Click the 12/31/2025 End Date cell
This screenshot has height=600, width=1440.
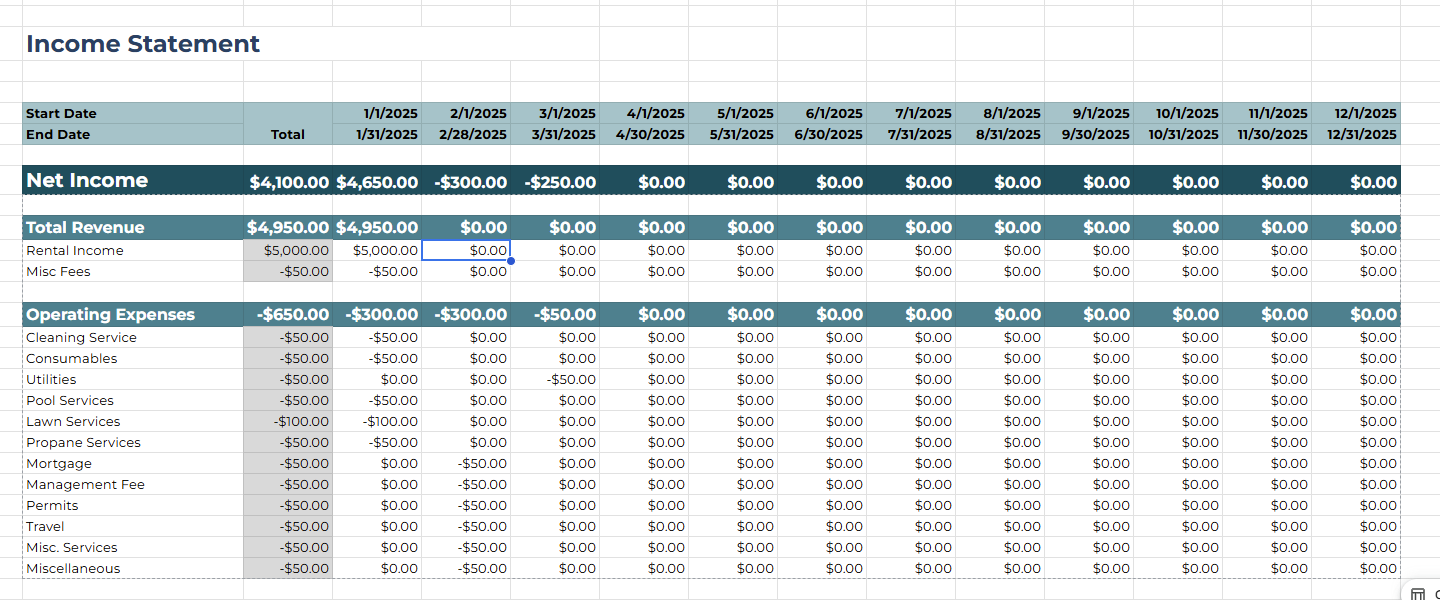[x=1361, y=134]
